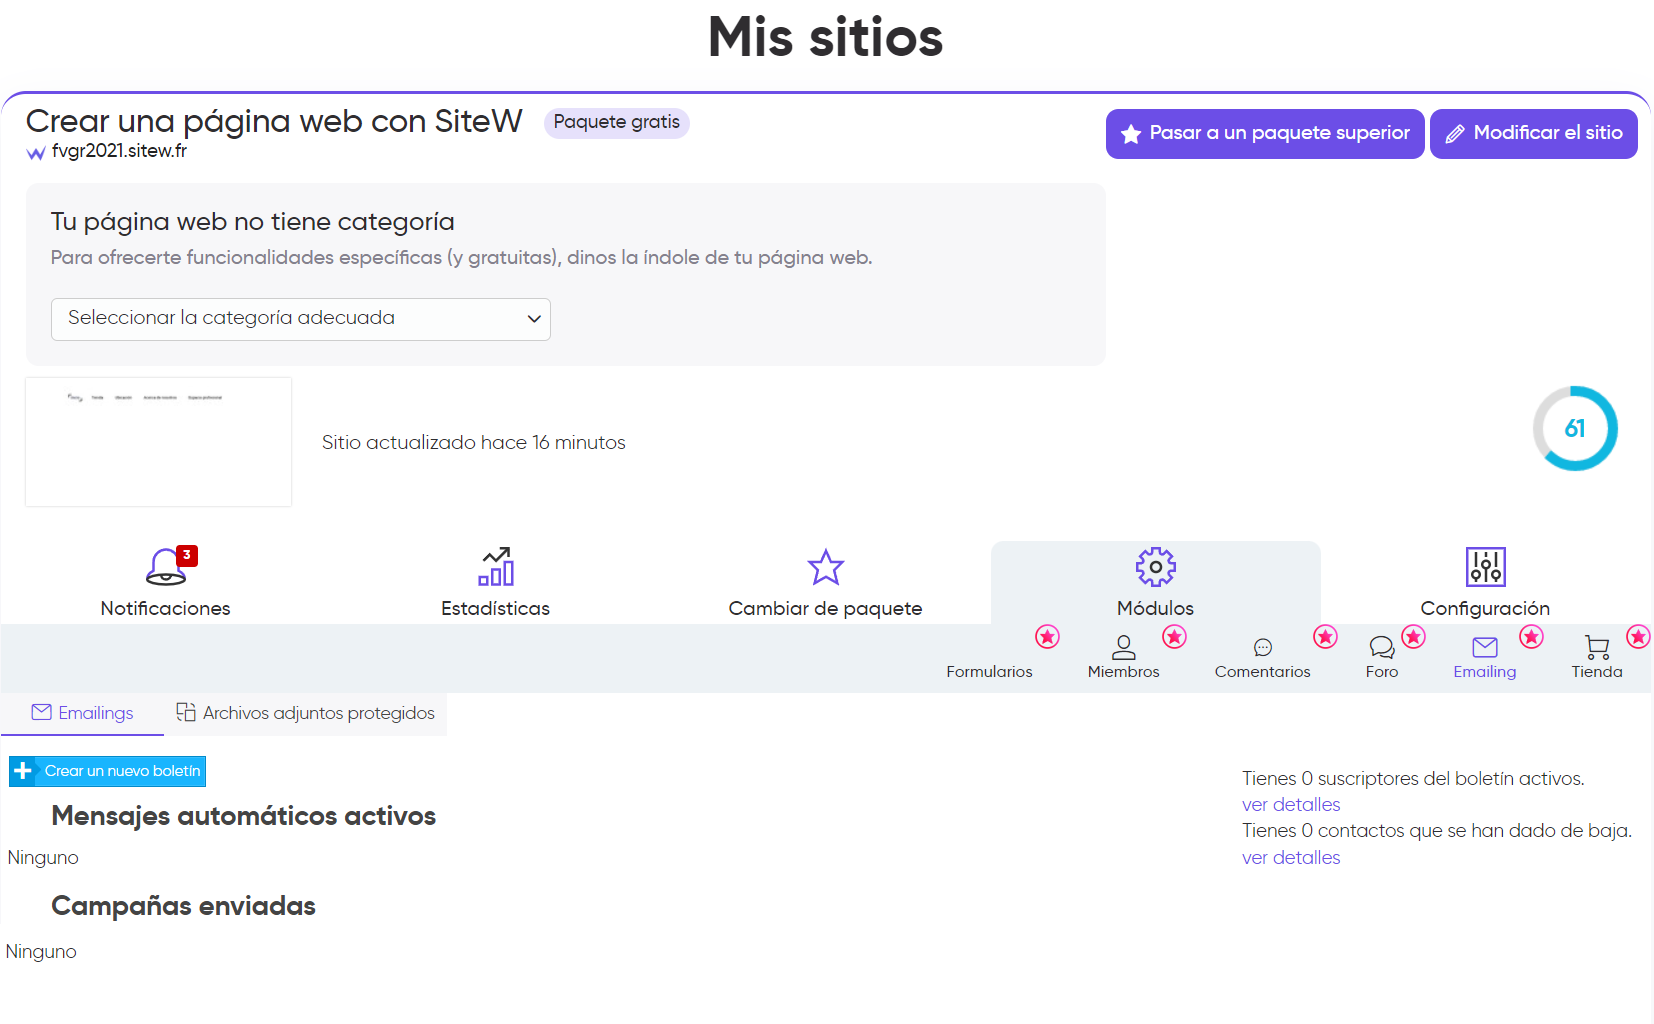
Task: Click the premium star badge next to Emailing
Action: pos(1531,637)
